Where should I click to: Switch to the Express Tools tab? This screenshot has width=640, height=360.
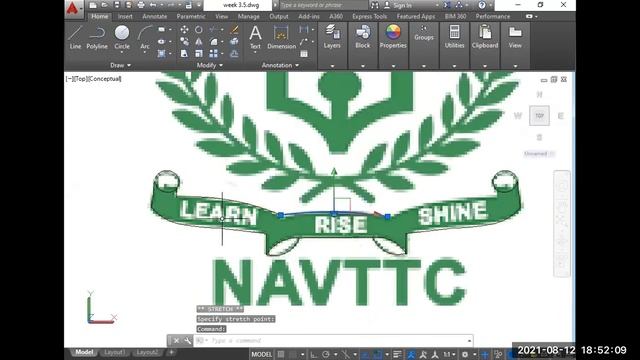pyautogui.click(x=369, y=16)
